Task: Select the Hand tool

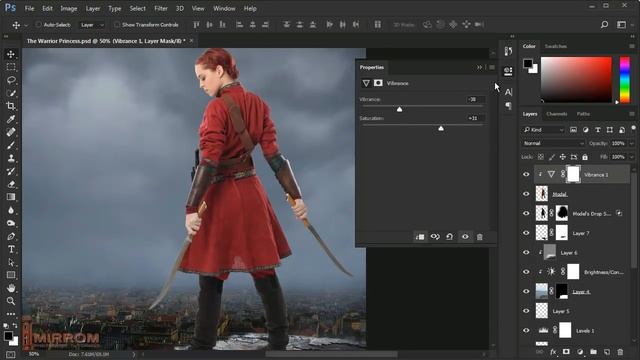Action: [11, 288]
